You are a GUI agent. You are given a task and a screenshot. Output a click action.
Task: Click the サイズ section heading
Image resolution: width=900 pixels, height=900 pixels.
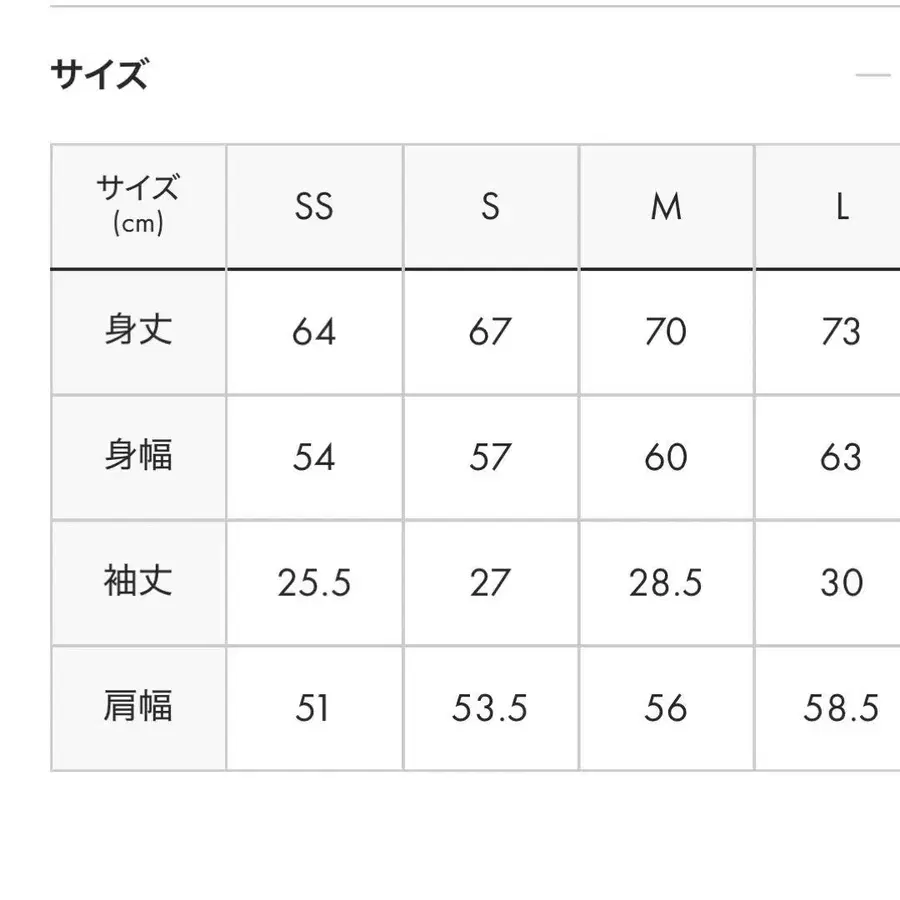point(99,76)
